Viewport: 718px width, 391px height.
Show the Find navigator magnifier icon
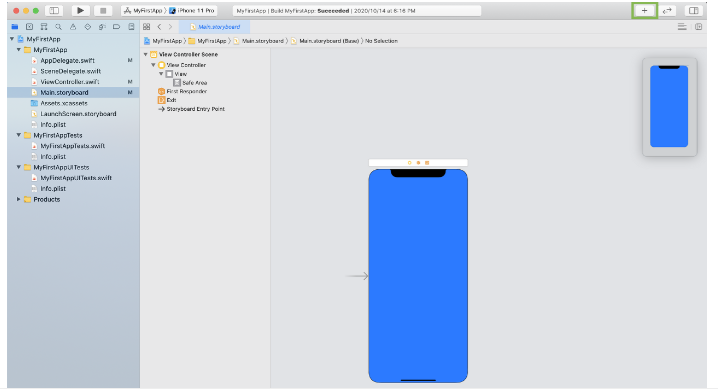click(58, 27)
